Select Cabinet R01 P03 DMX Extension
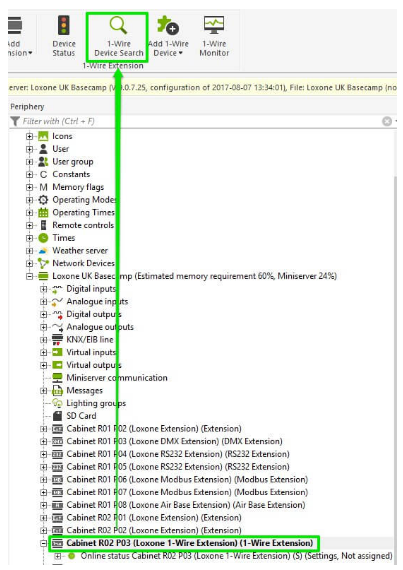This screenshot has height=570, width=403. pos(174,441)
